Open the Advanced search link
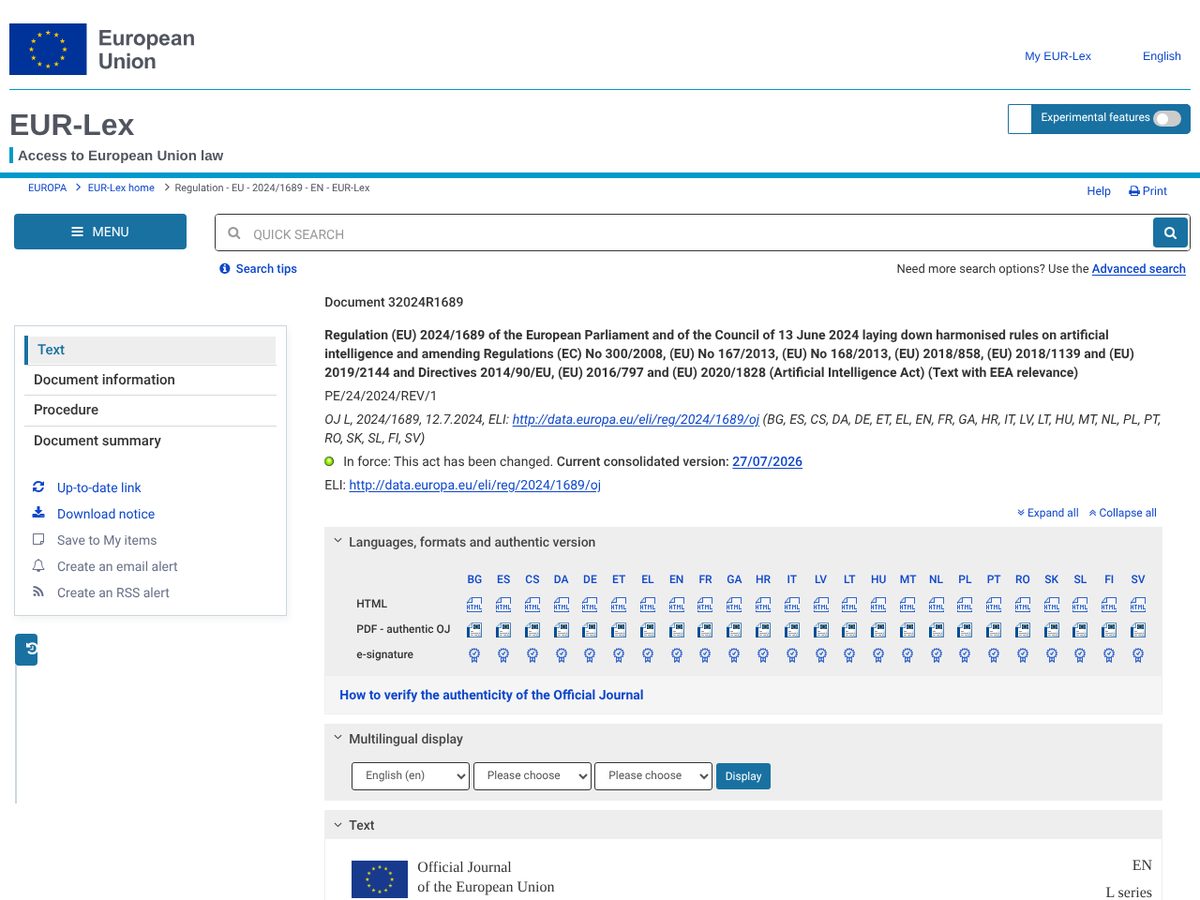The width and height of the screenshot is (1200, 900). 1138,269
